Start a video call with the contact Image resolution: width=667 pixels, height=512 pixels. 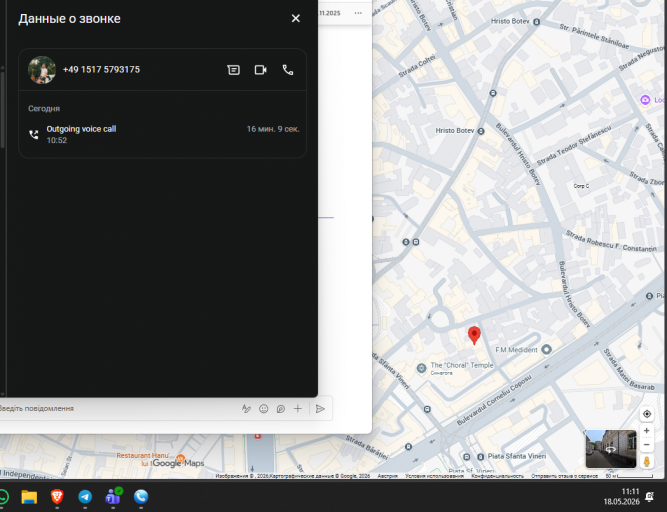coord(260,70)
